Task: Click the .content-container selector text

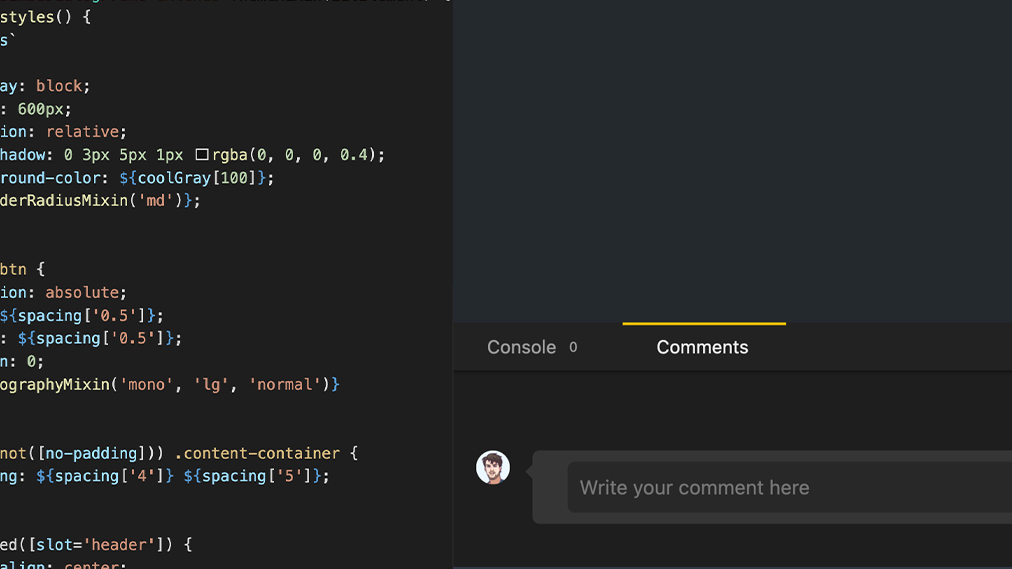Action: 263,453
